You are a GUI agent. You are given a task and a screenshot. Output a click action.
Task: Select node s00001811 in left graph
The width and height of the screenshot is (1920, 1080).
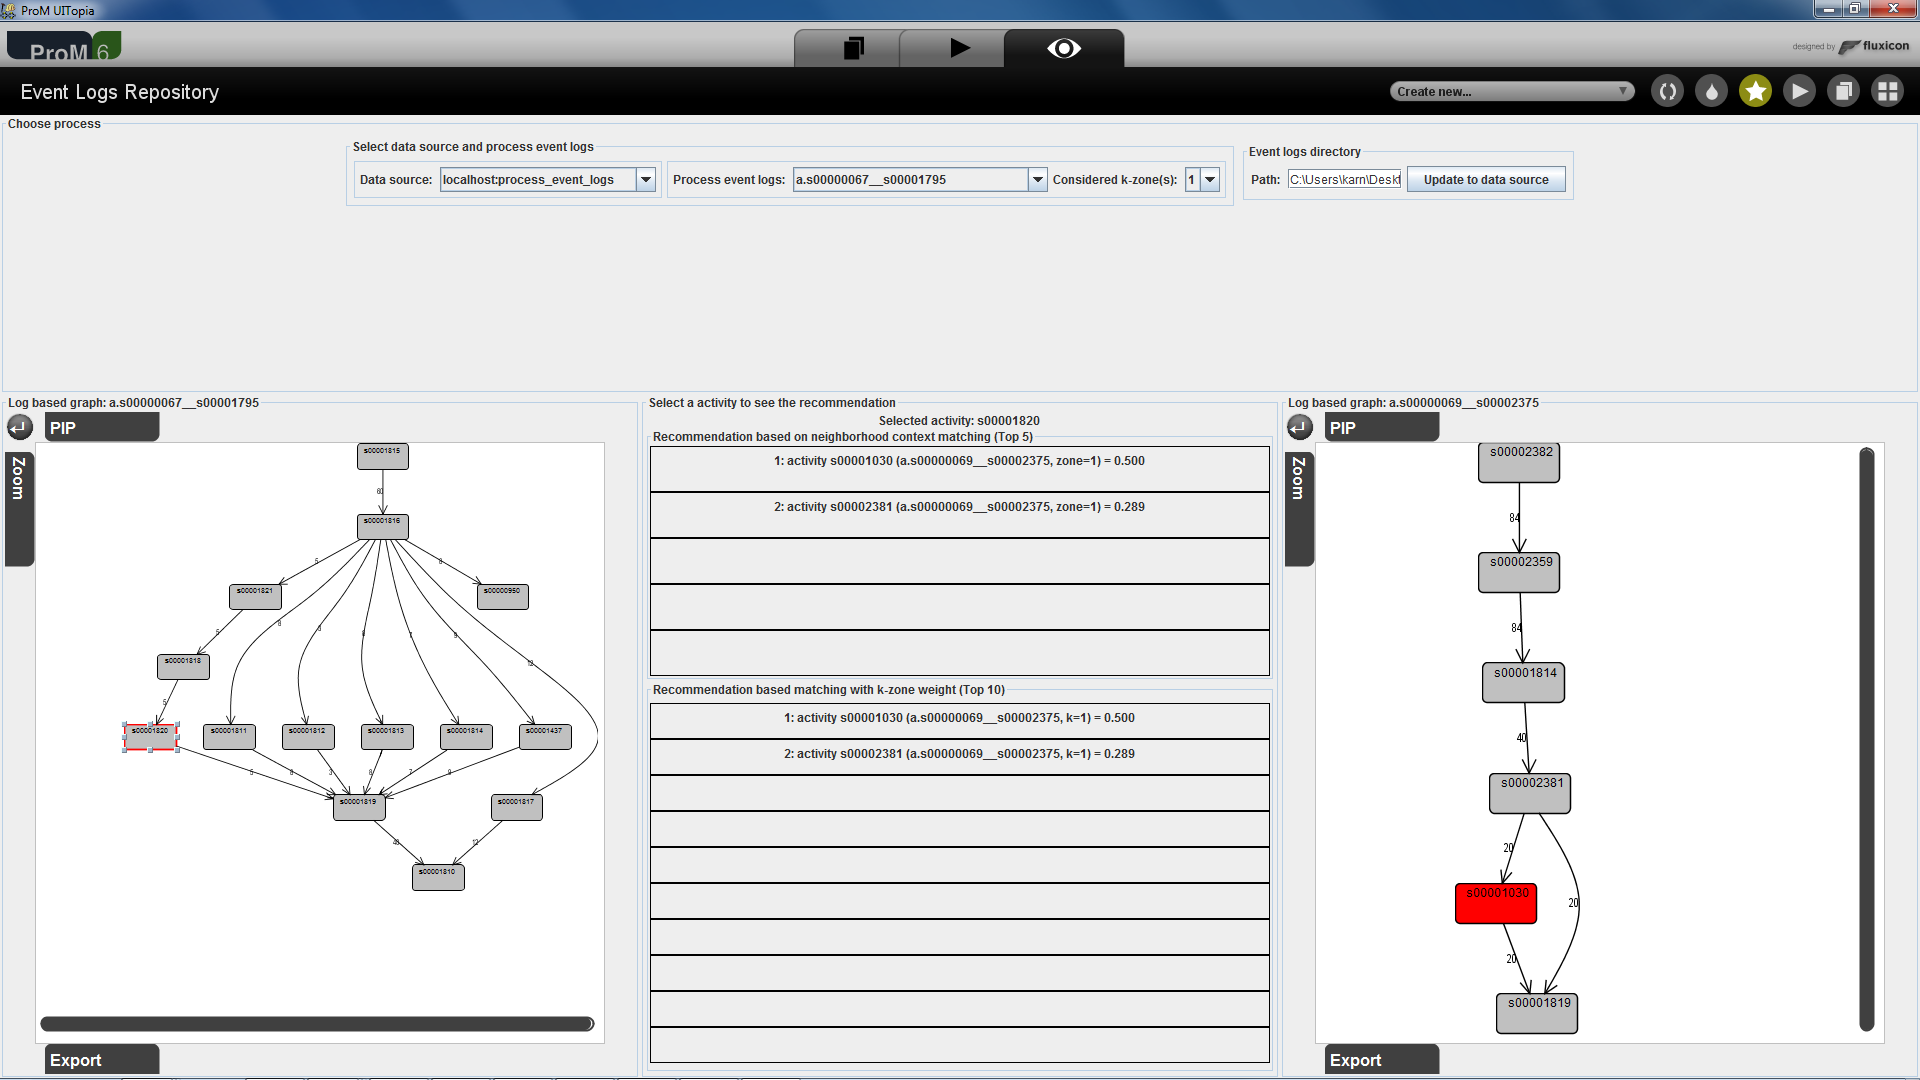tap(229, 736)
